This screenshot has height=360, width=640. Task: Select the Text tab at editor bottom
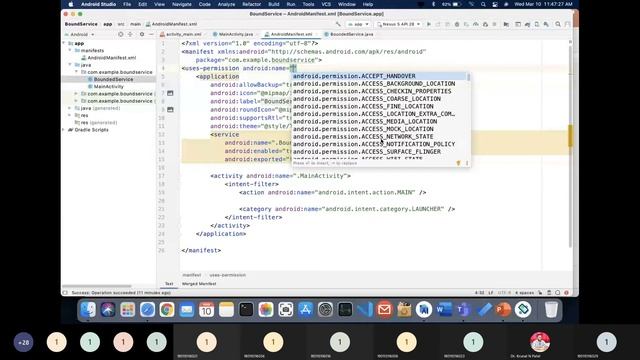(169, 284)
